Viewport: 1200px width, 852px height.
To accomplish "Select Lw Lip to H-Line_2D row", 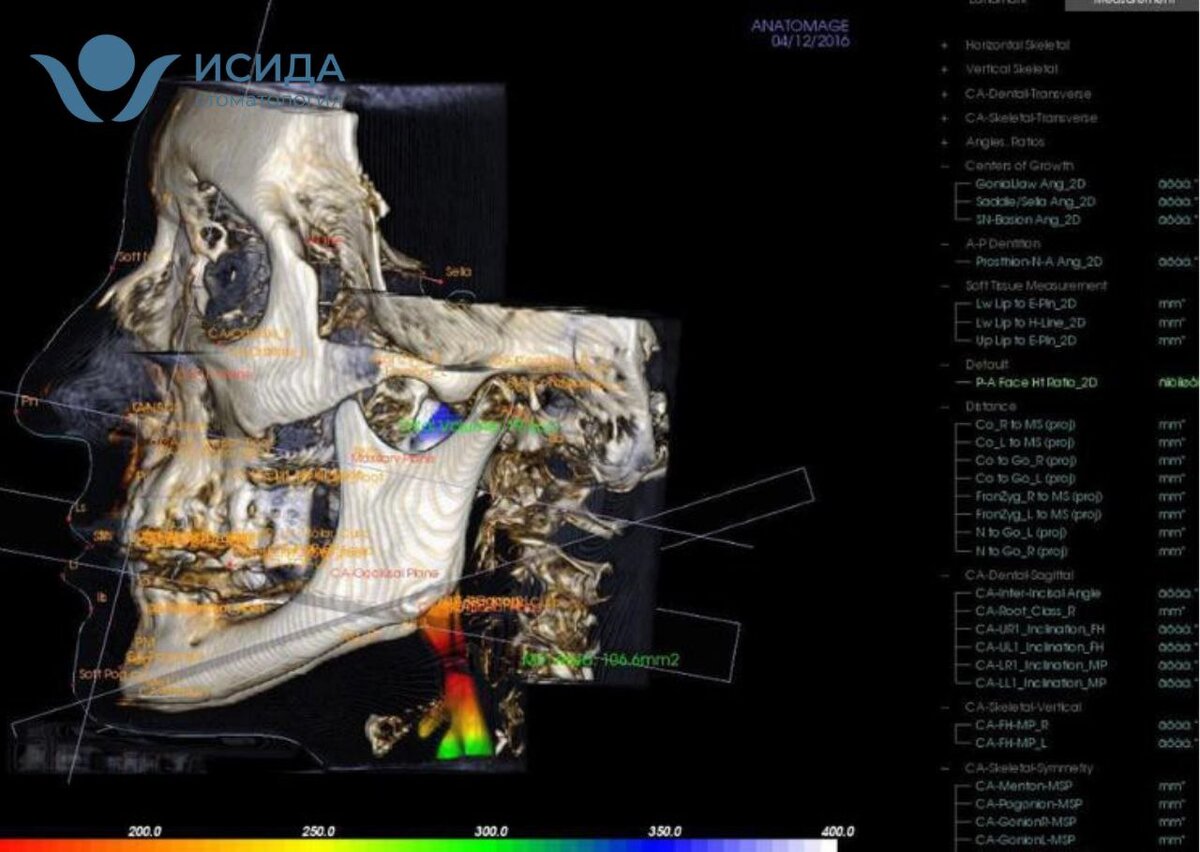I will coord(1030,323).
